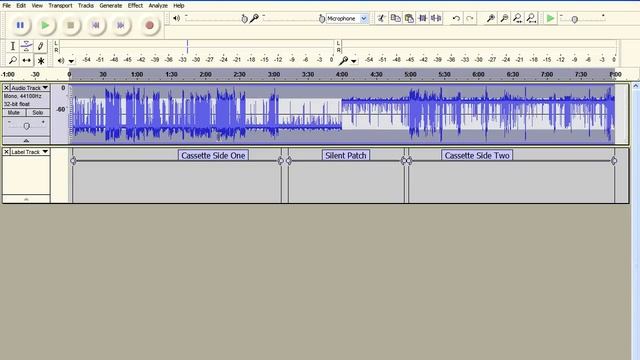Collapse the Label Track with bottom arrow

point(27,199)
